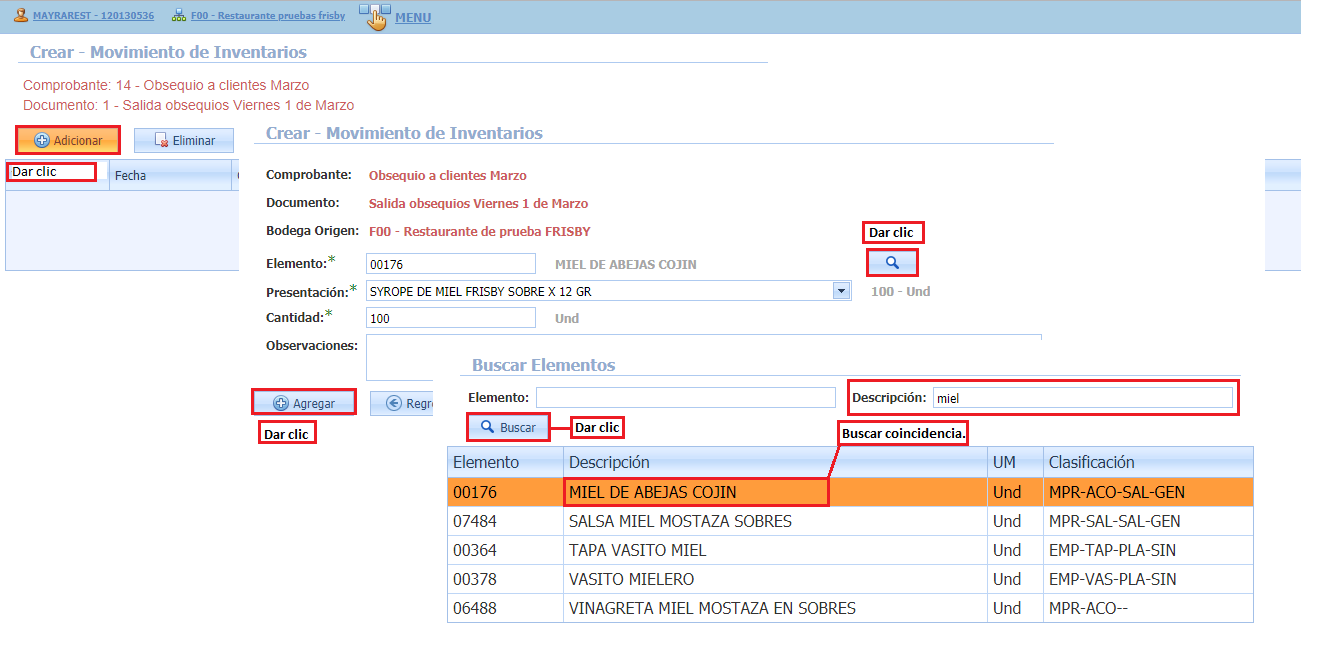Click classification MPR-SAL-SAL-GEN

(1115, 522)
